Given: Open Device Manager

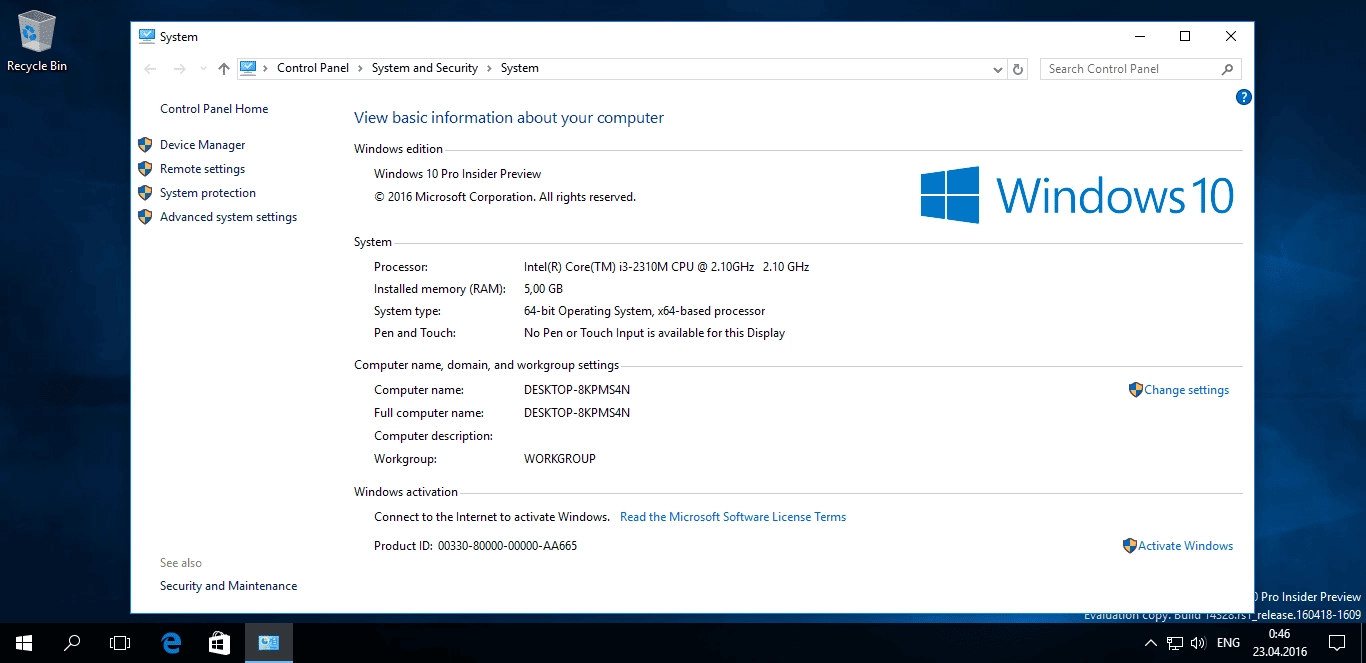Looking at the screenshot, I should click(202, 145).
